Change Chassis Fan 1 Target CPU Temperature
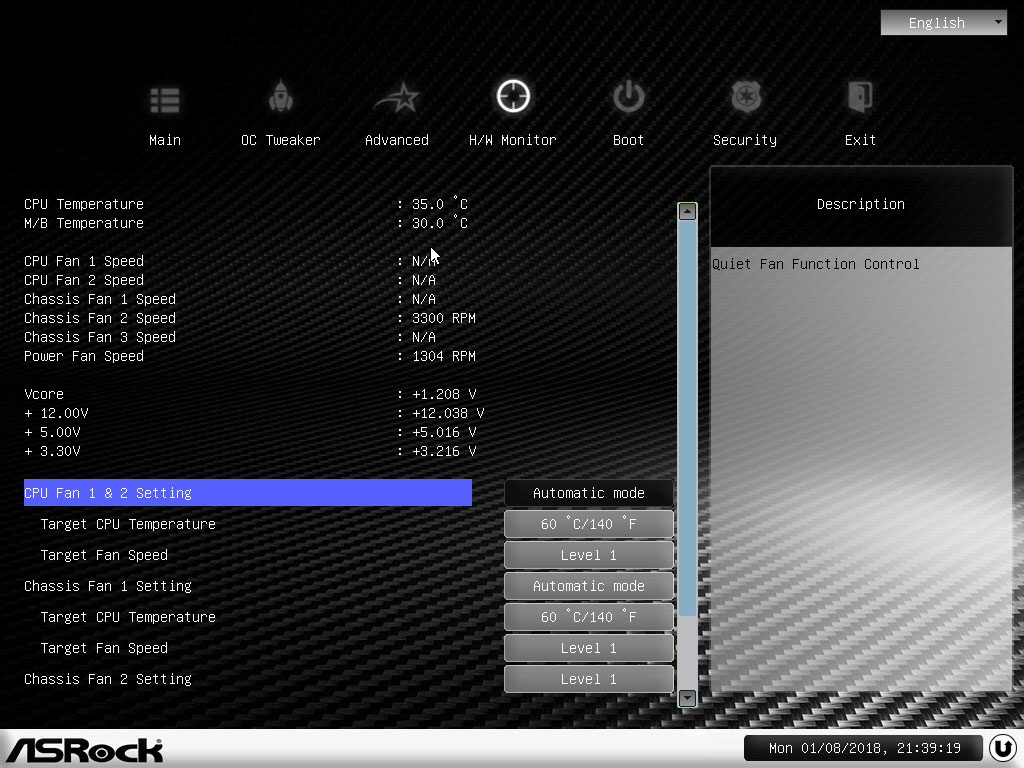Image resolution: width=1024 pixels, height=768 pixels. click(588, 617)
